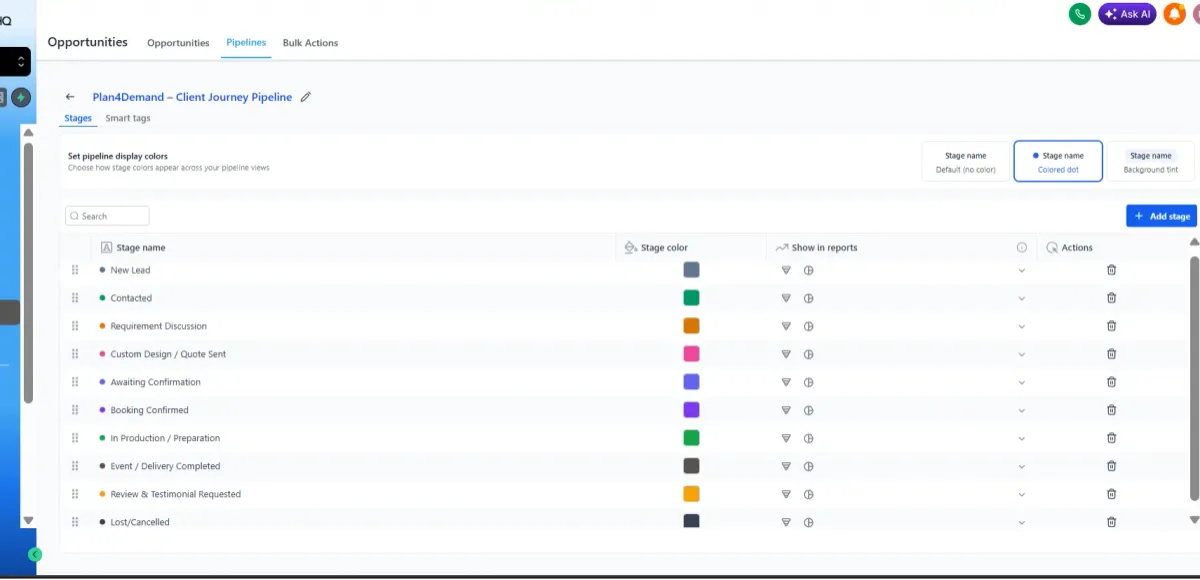Screen dimensions: 1200x580
Task: Click the Plan4Demand pipeline title
Action: pos(192,97)
